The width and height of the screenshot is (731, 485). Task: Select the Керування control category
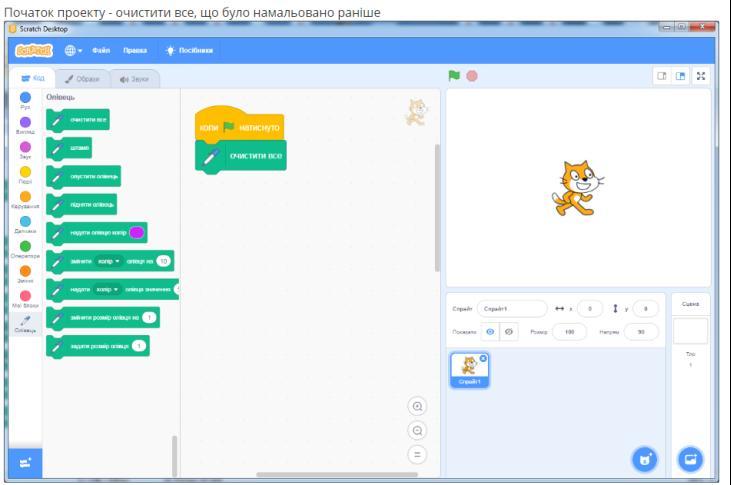pos(25,200)
